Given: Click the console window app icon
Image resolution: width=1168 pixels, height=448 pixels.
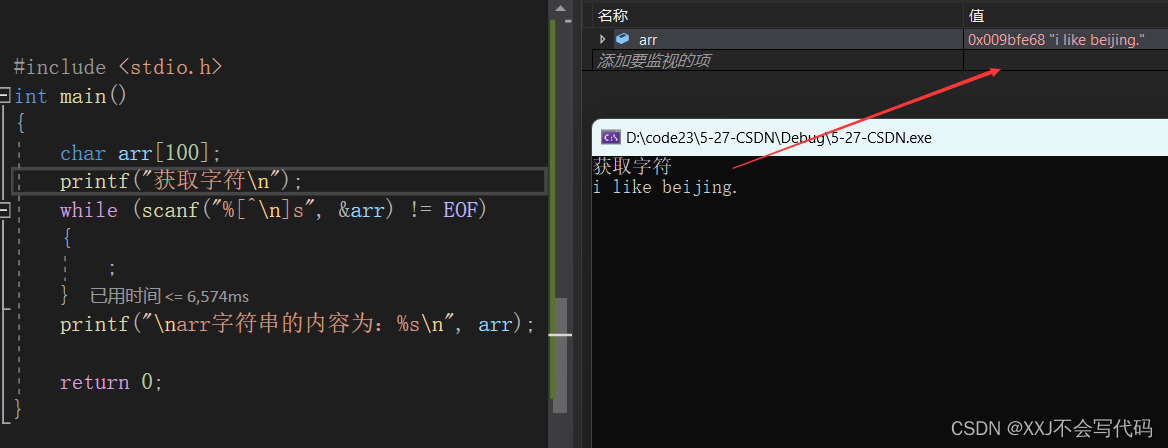Looking at the screenshot, I should click(x=611, y=137).
